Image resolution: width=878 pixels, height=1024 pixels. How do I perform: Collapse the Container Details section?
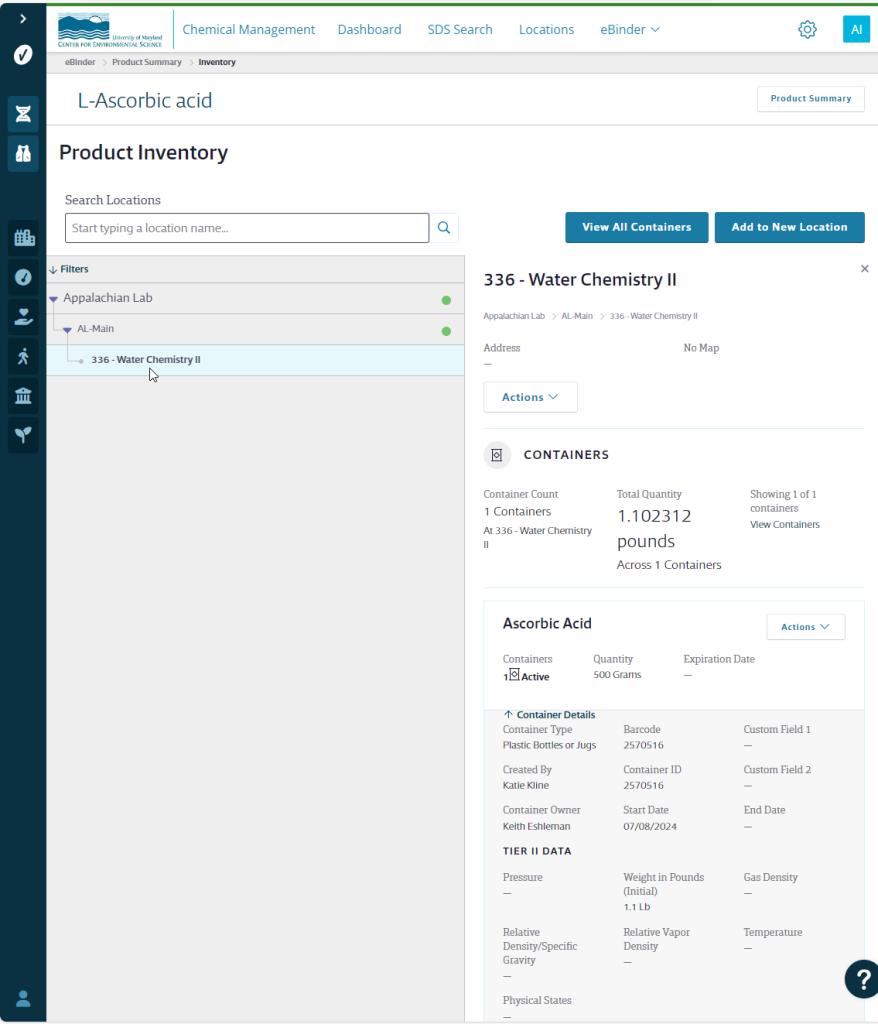coord(549,714)
